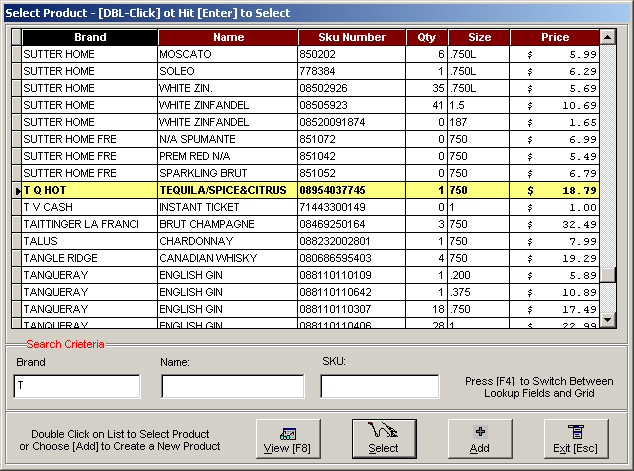634x471 pixels.
Task: Select the BRUT CHAMPAGNE cell
Action: point(228,224)
